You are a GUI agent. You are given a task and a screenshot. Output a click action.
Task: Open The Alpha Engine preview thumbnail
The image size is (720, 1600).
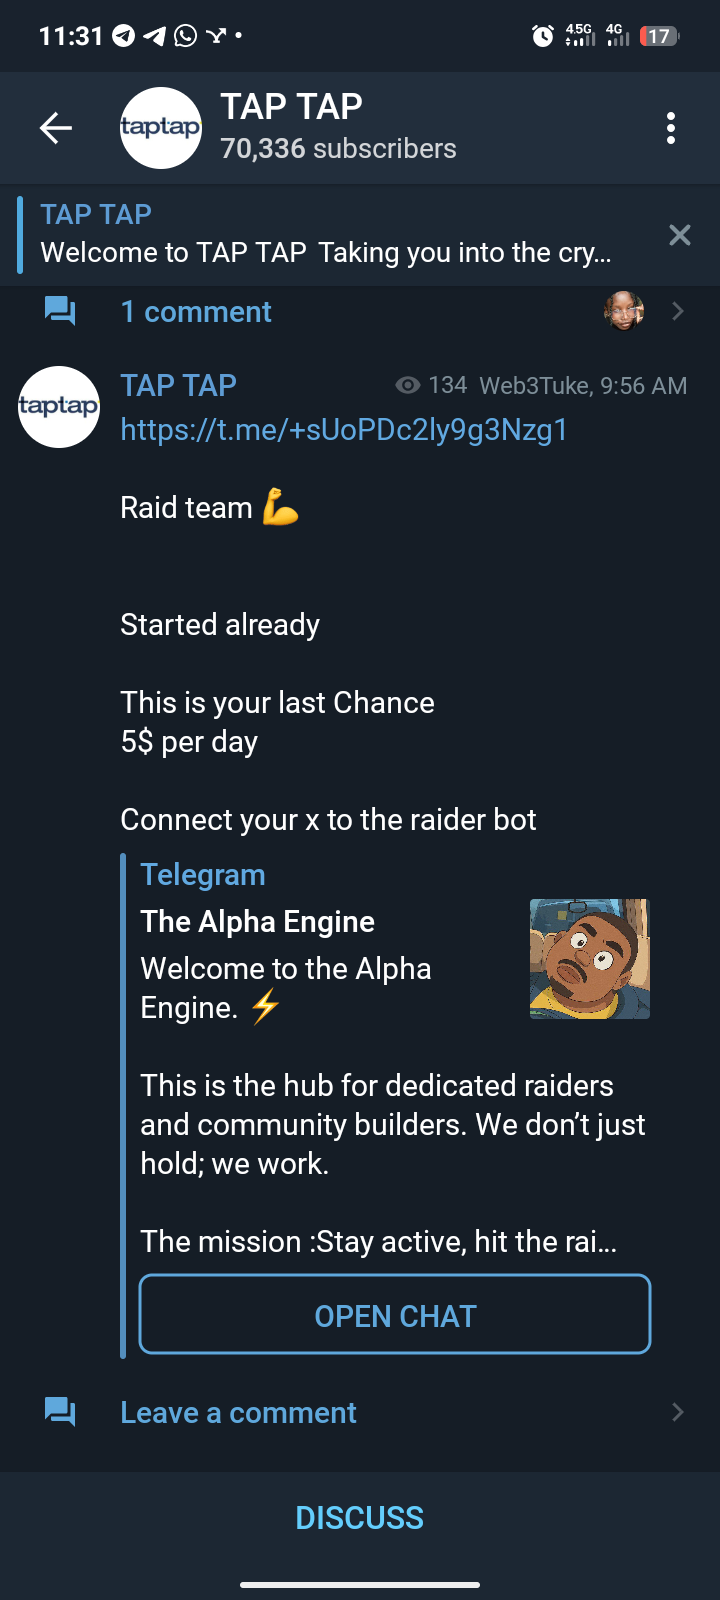pyautogui.click(x=589, y=959)
